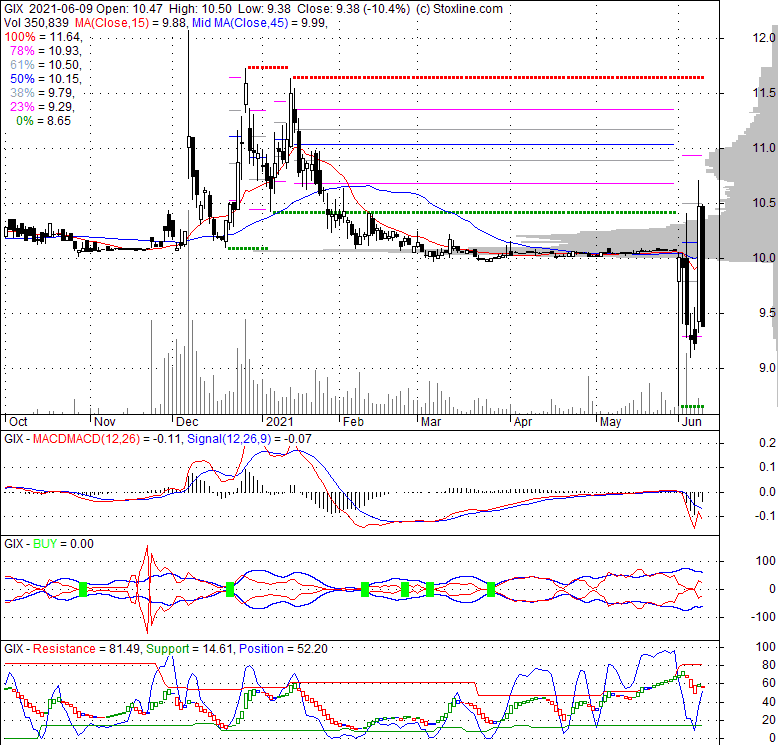This screenshot has height=745, width=780.
Task: Click the 9.5 price axis label
Action: coord(767,313)
